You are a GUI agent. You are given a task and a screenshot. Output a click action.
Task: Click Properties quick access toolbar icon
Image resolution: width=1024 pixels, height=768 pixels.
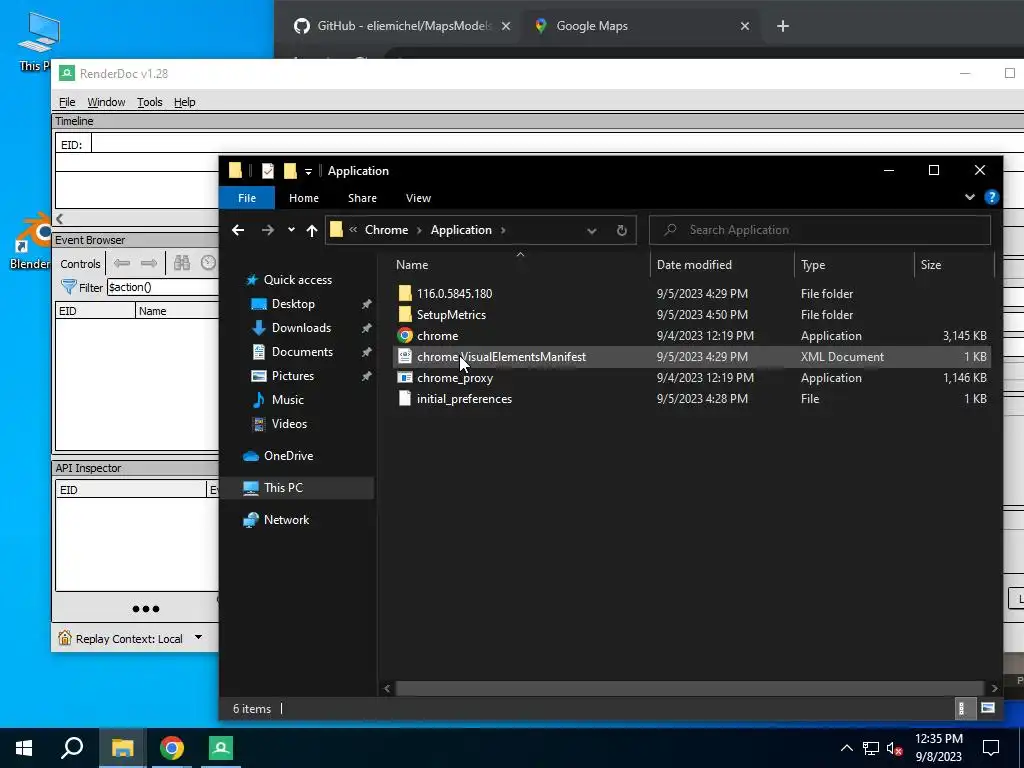268,171
